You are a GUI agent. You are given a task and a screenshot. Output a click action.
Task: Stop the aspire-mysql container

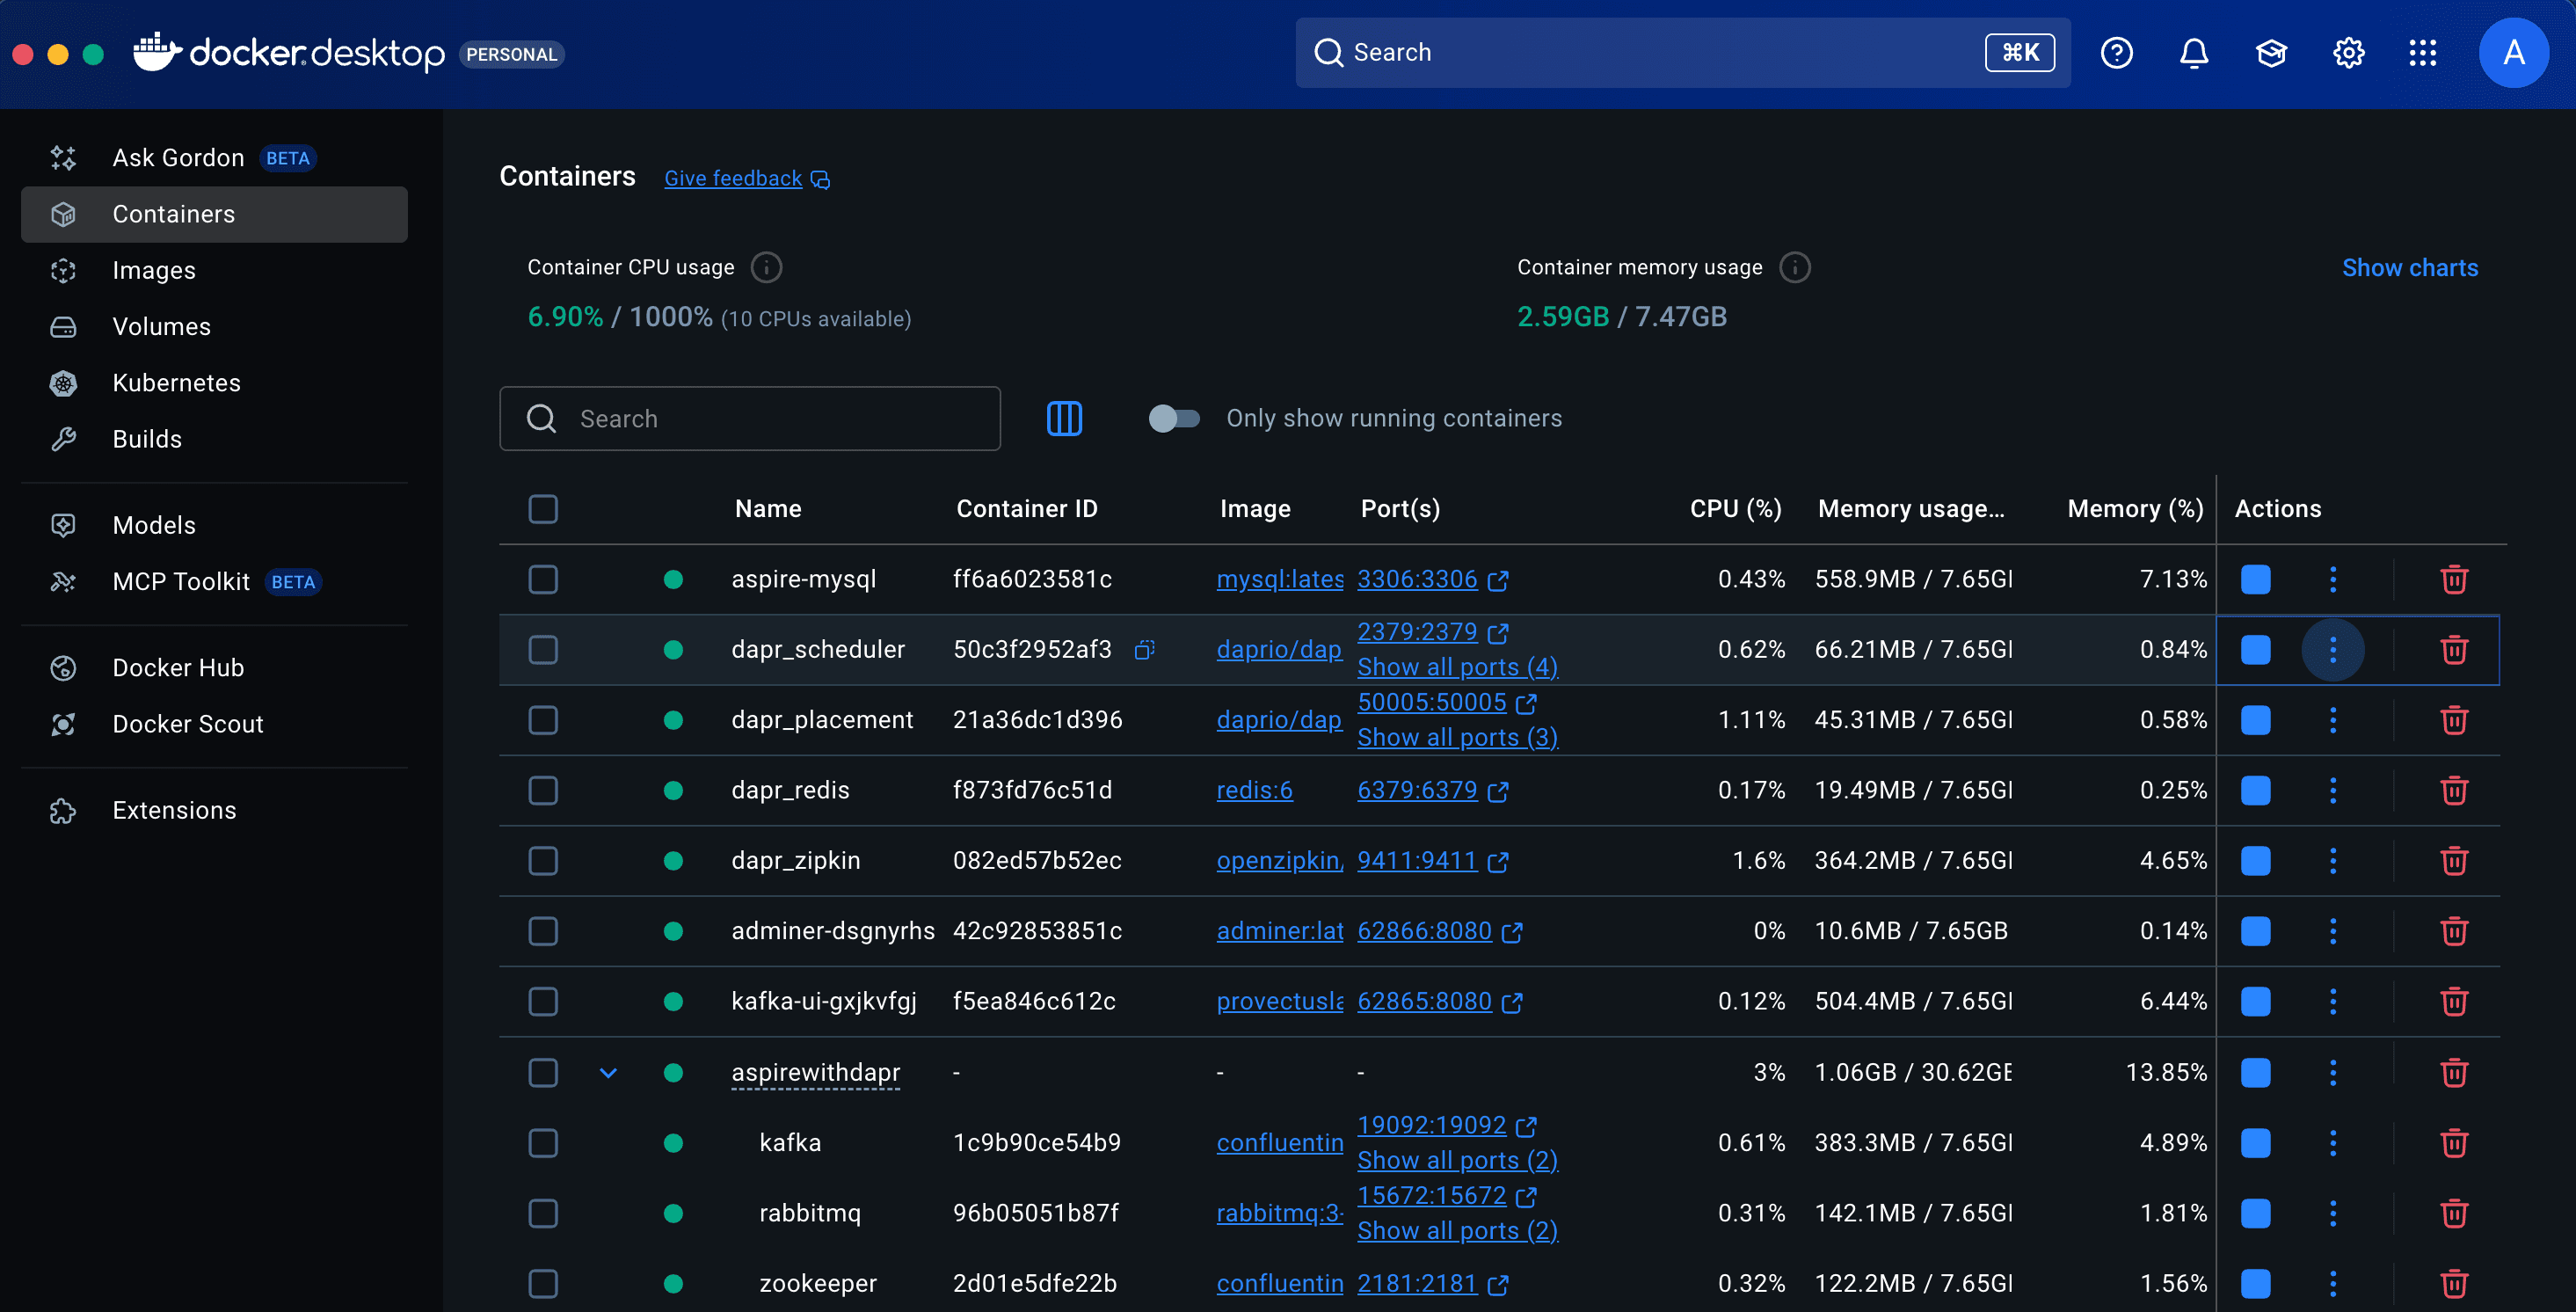(2255, 579)
